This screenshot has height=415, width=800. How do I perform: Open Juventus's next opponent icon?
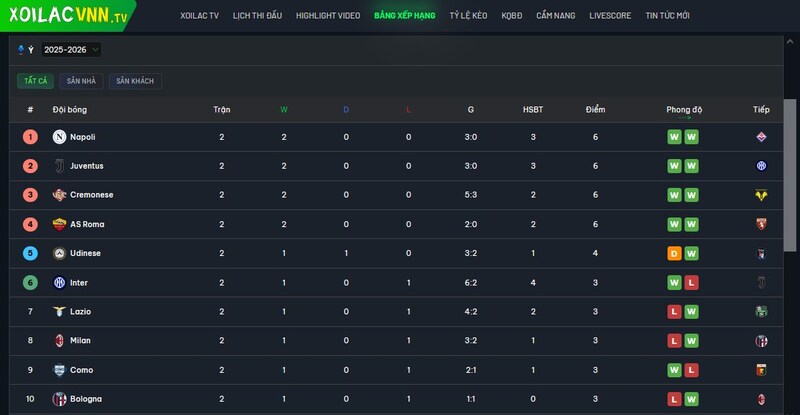pyautogui.click(x=761, y=166)
